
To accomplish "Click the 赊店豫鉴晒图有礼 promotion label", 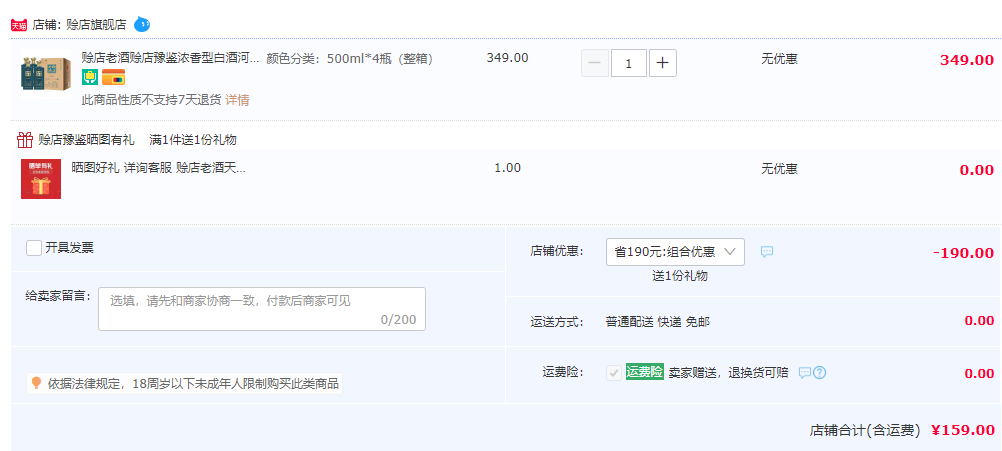I will 86,139.
